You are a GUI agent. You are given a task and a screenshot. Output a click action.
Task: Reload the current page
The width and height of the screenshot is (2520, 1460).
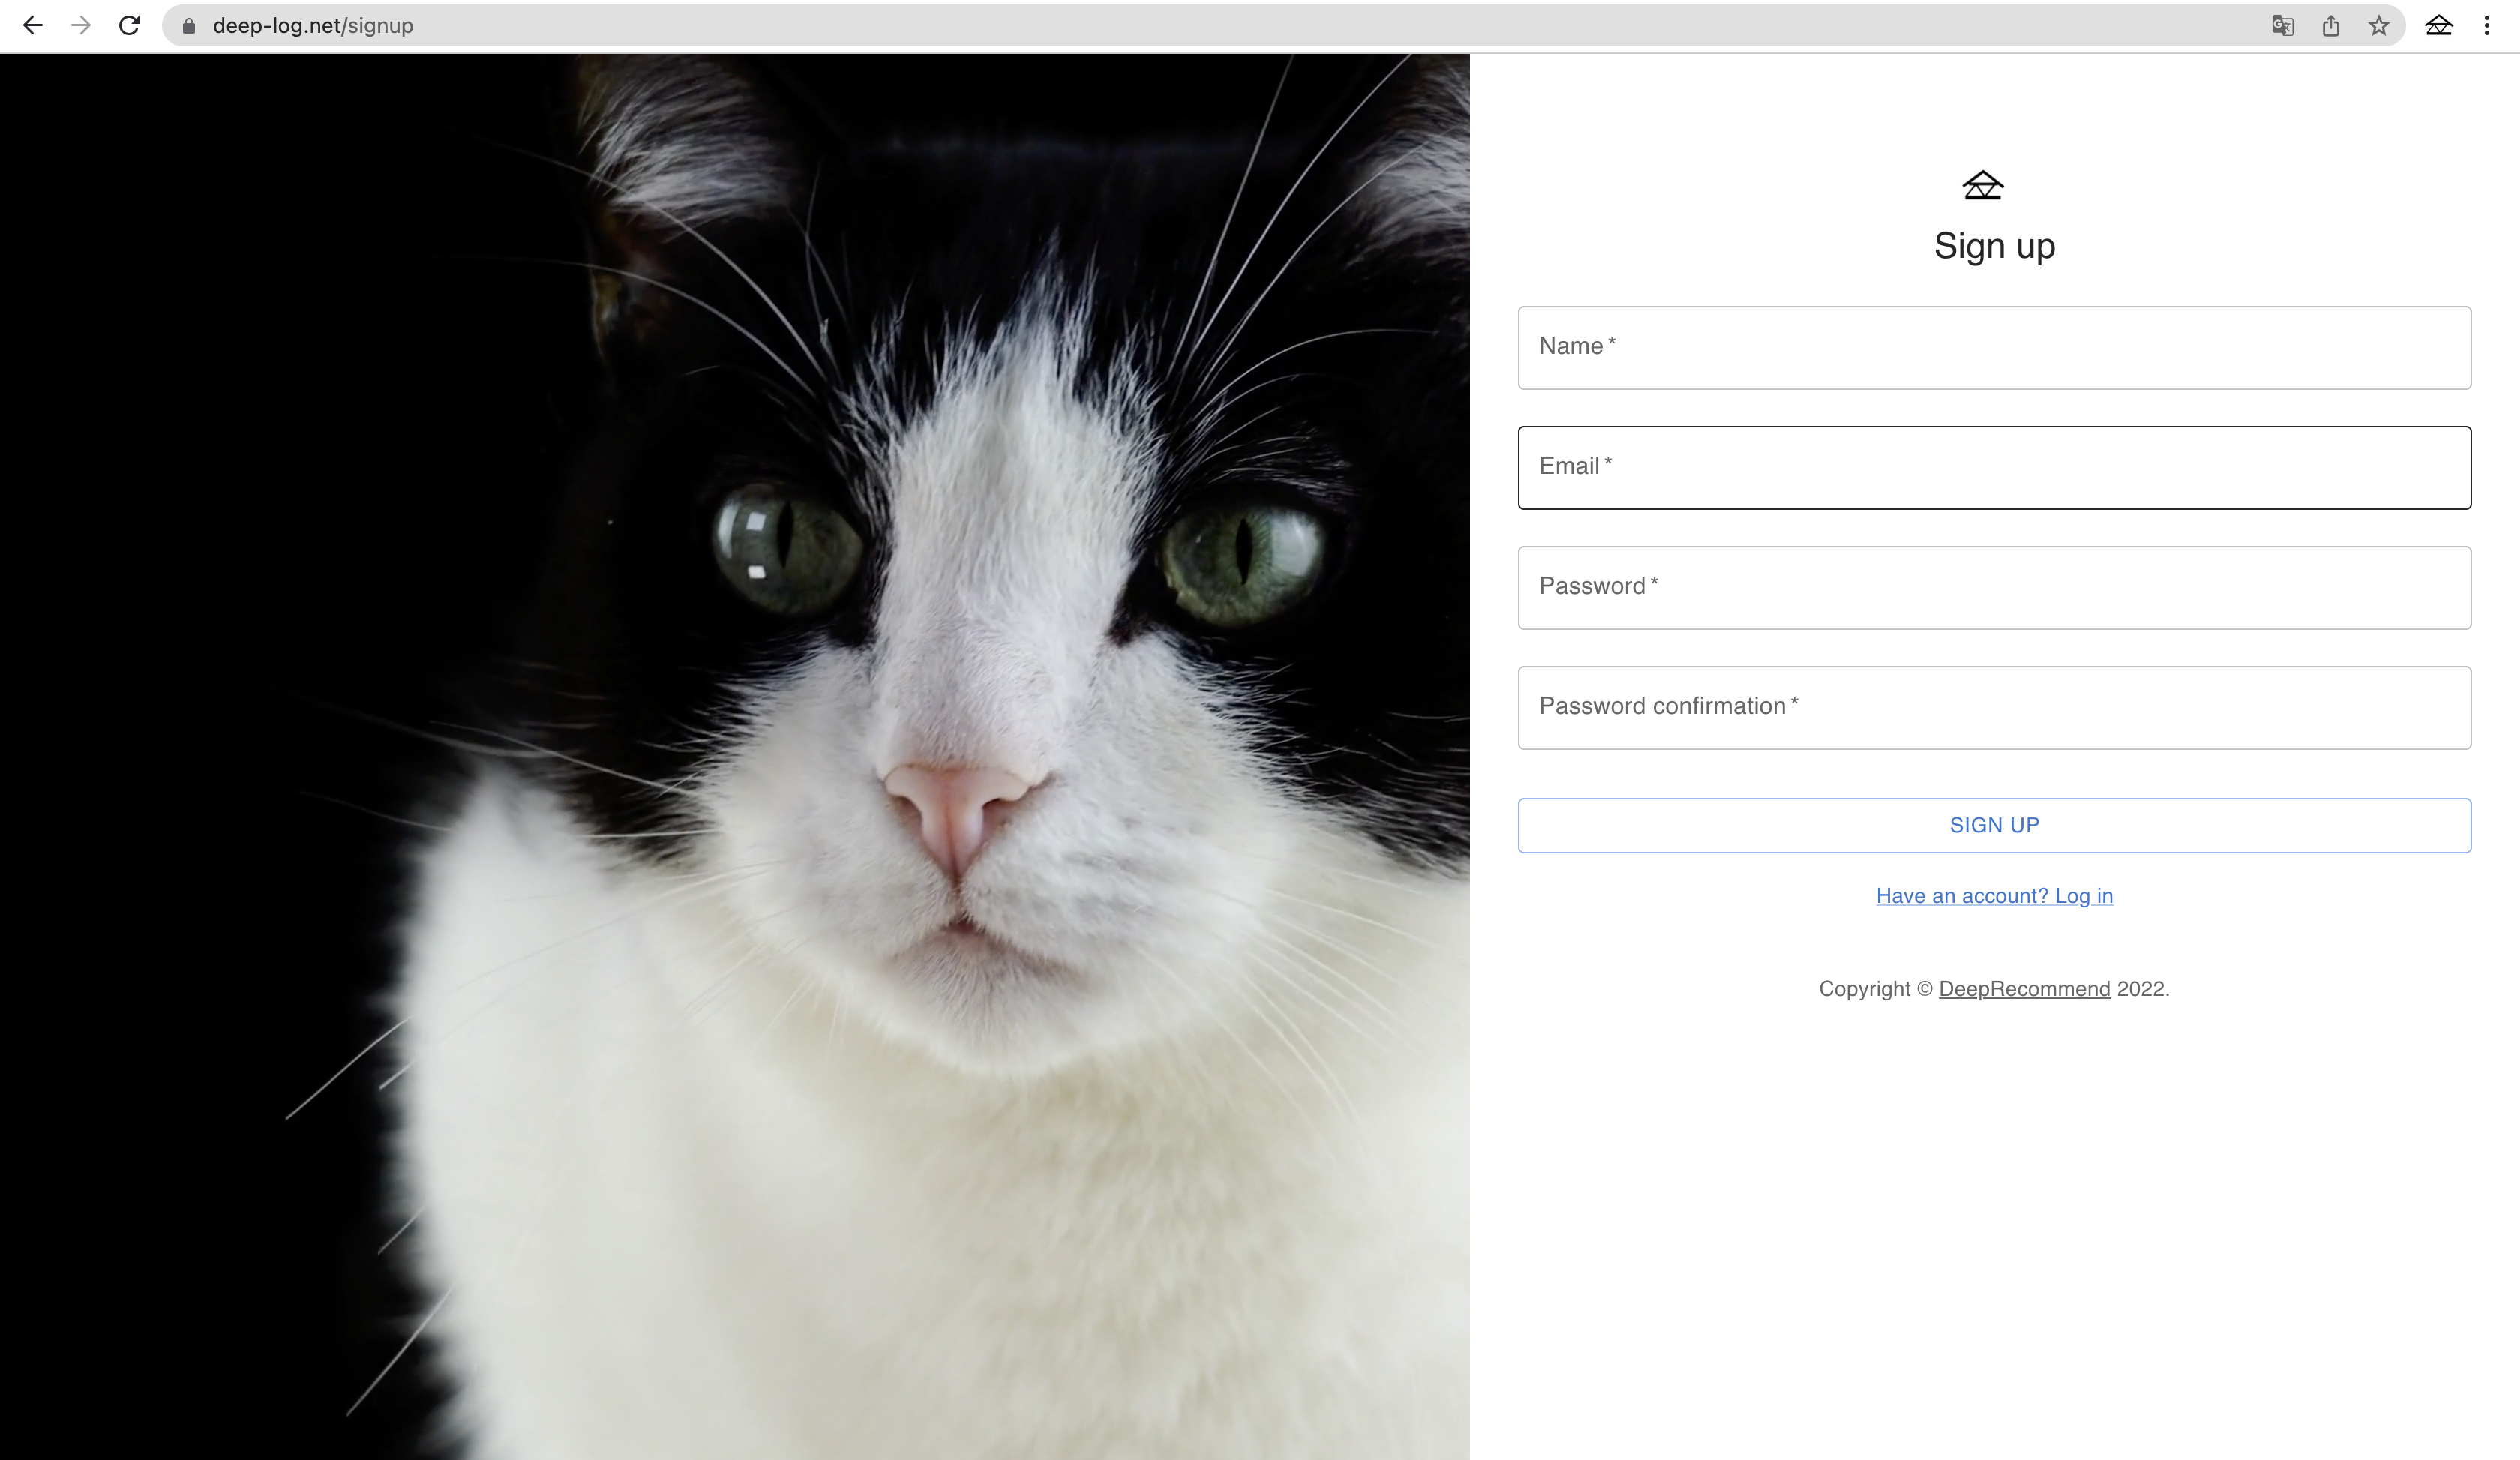[129, 26]
